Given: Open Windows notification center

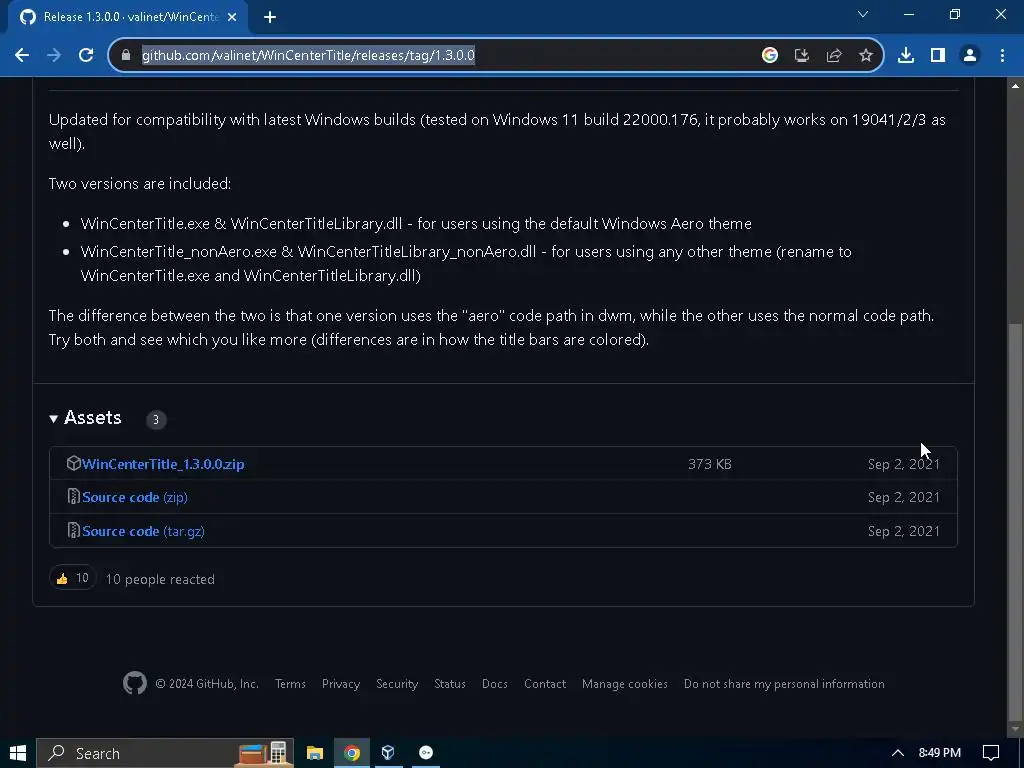Looking at the screenshot, I should click(991, 753).
